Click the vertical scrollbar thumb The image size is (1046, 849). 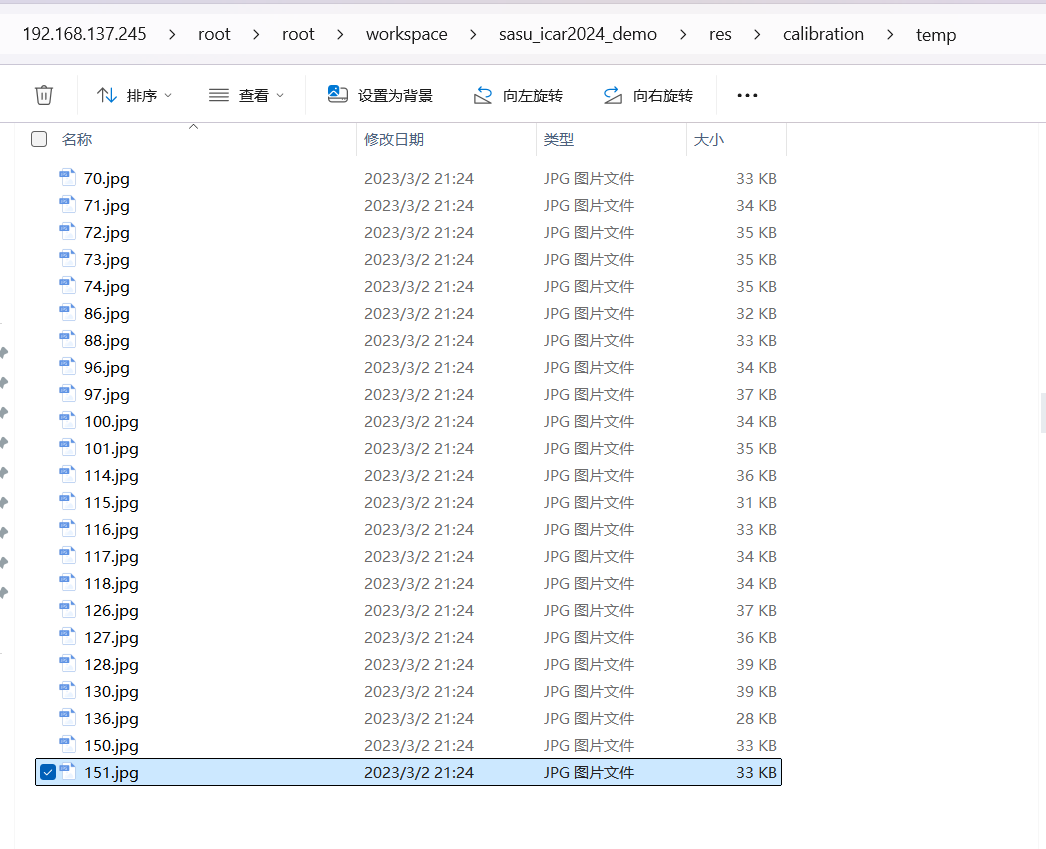pos(1043,413)
